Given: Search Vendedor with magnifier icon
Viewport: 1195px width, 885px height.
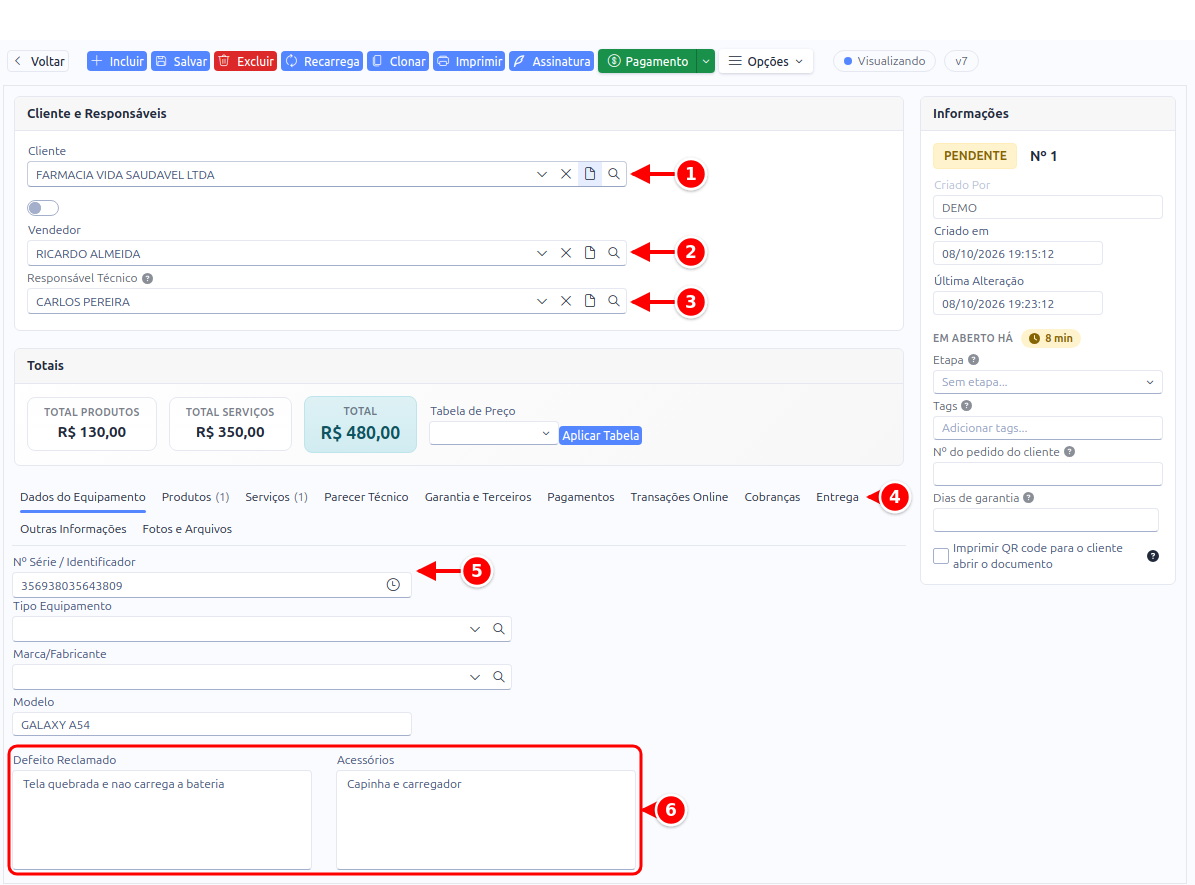Looking at the screenshot, I should 614,253.
